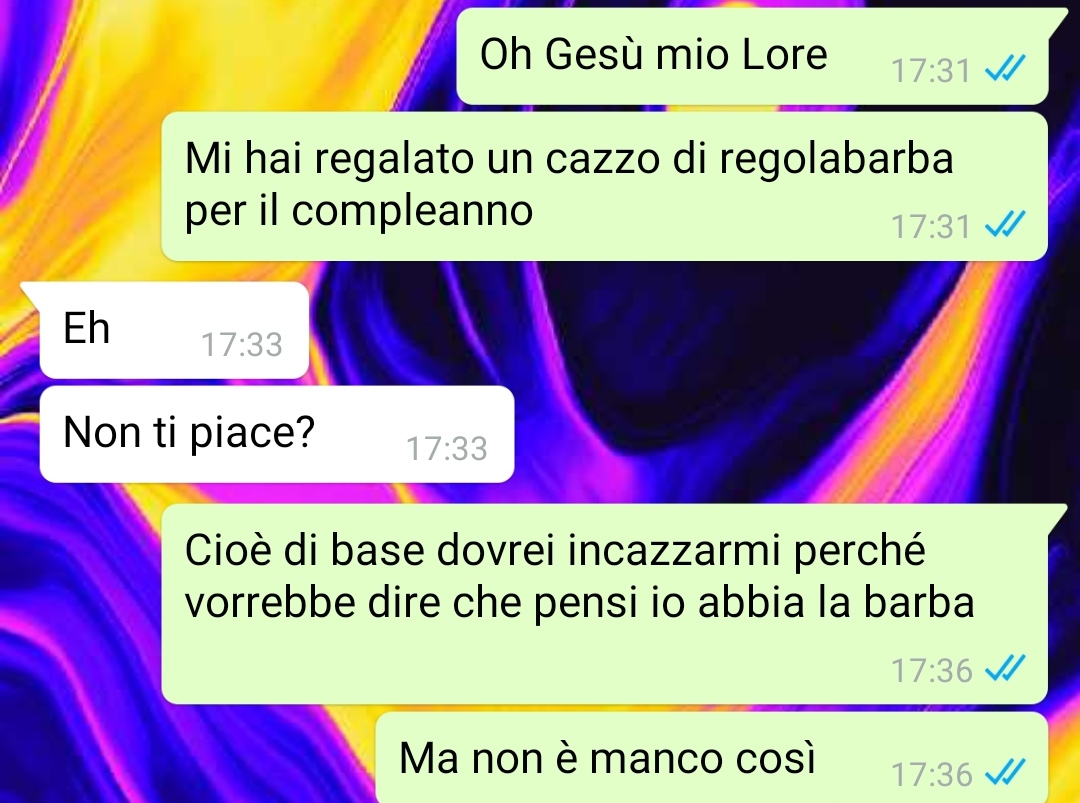Select the received 'Eh' message bubble
The image size is (1080, 803).
pos(174,330)
